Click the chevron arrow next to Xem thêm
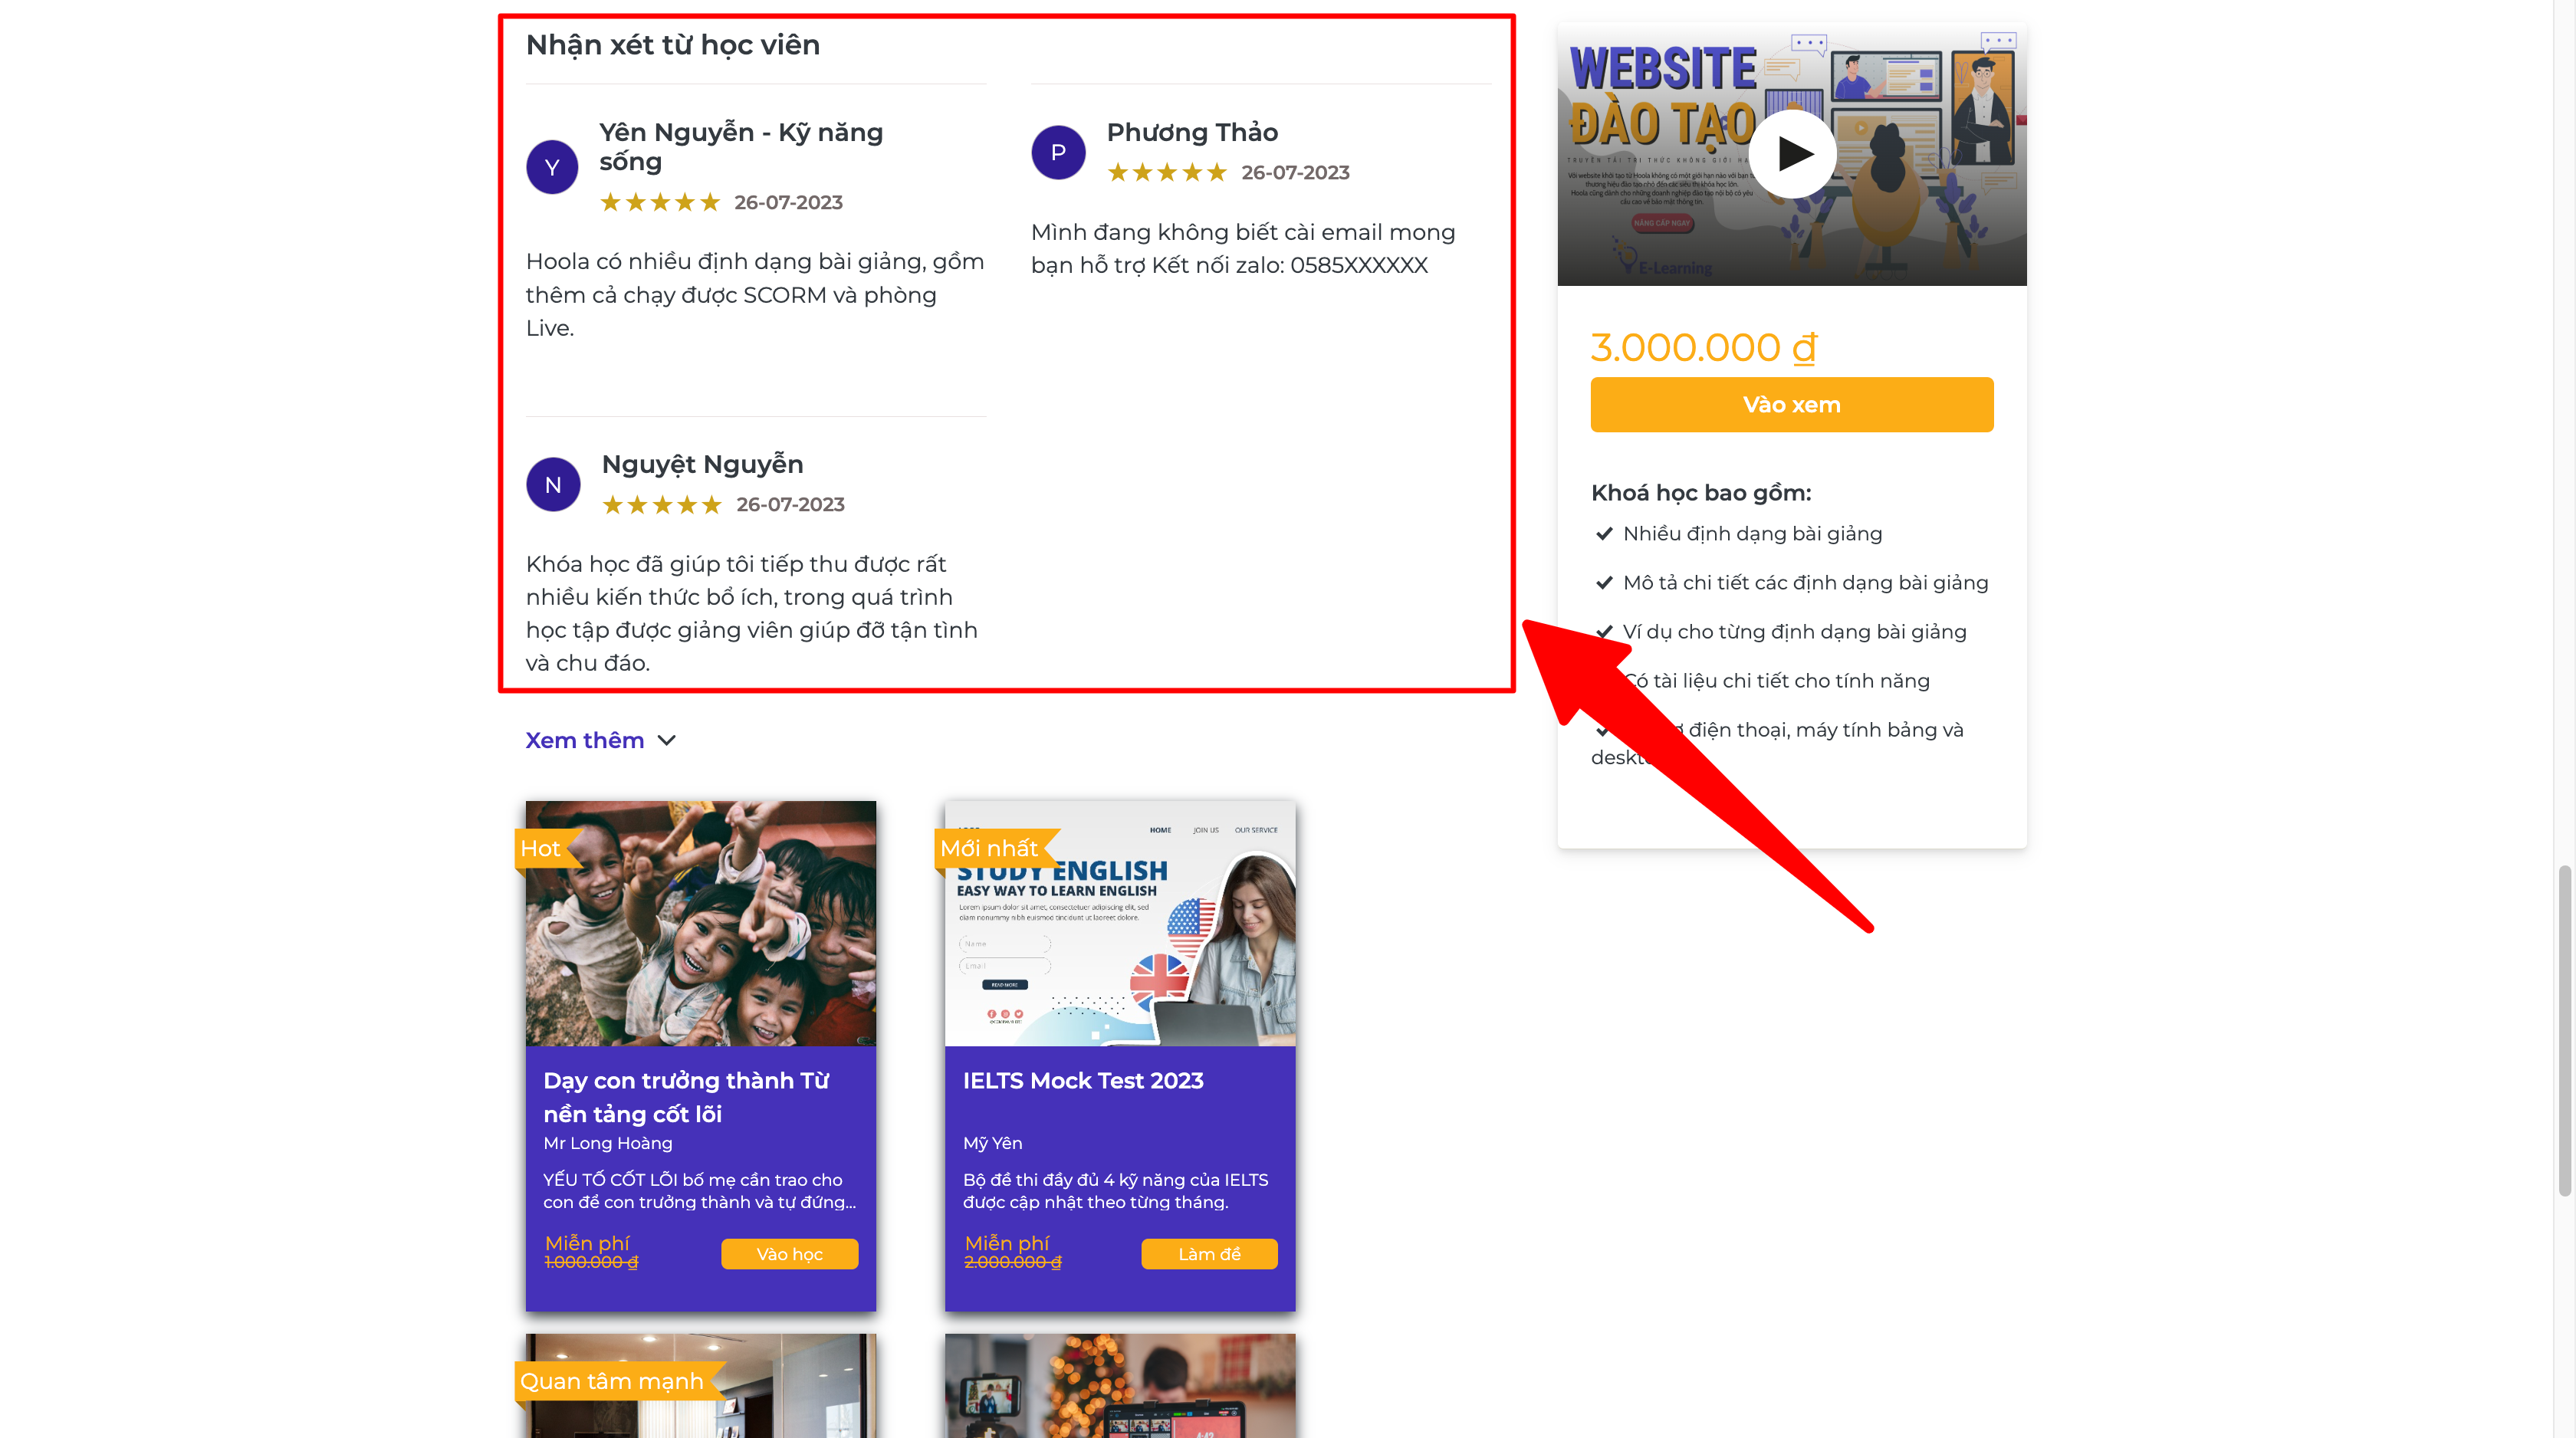The height and width of the screenshot is (1438, 2576). point(667,741)
